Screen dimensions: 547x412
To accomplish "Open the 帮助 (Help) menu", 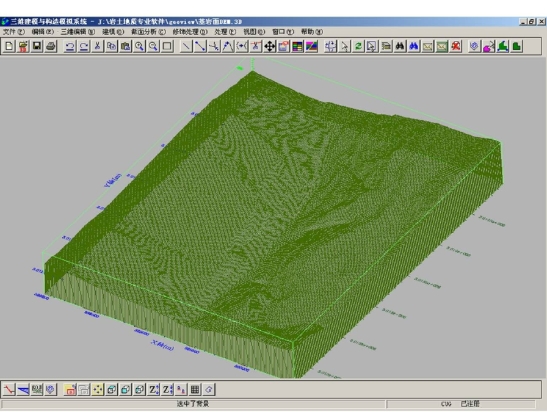I will click(312, 32).
